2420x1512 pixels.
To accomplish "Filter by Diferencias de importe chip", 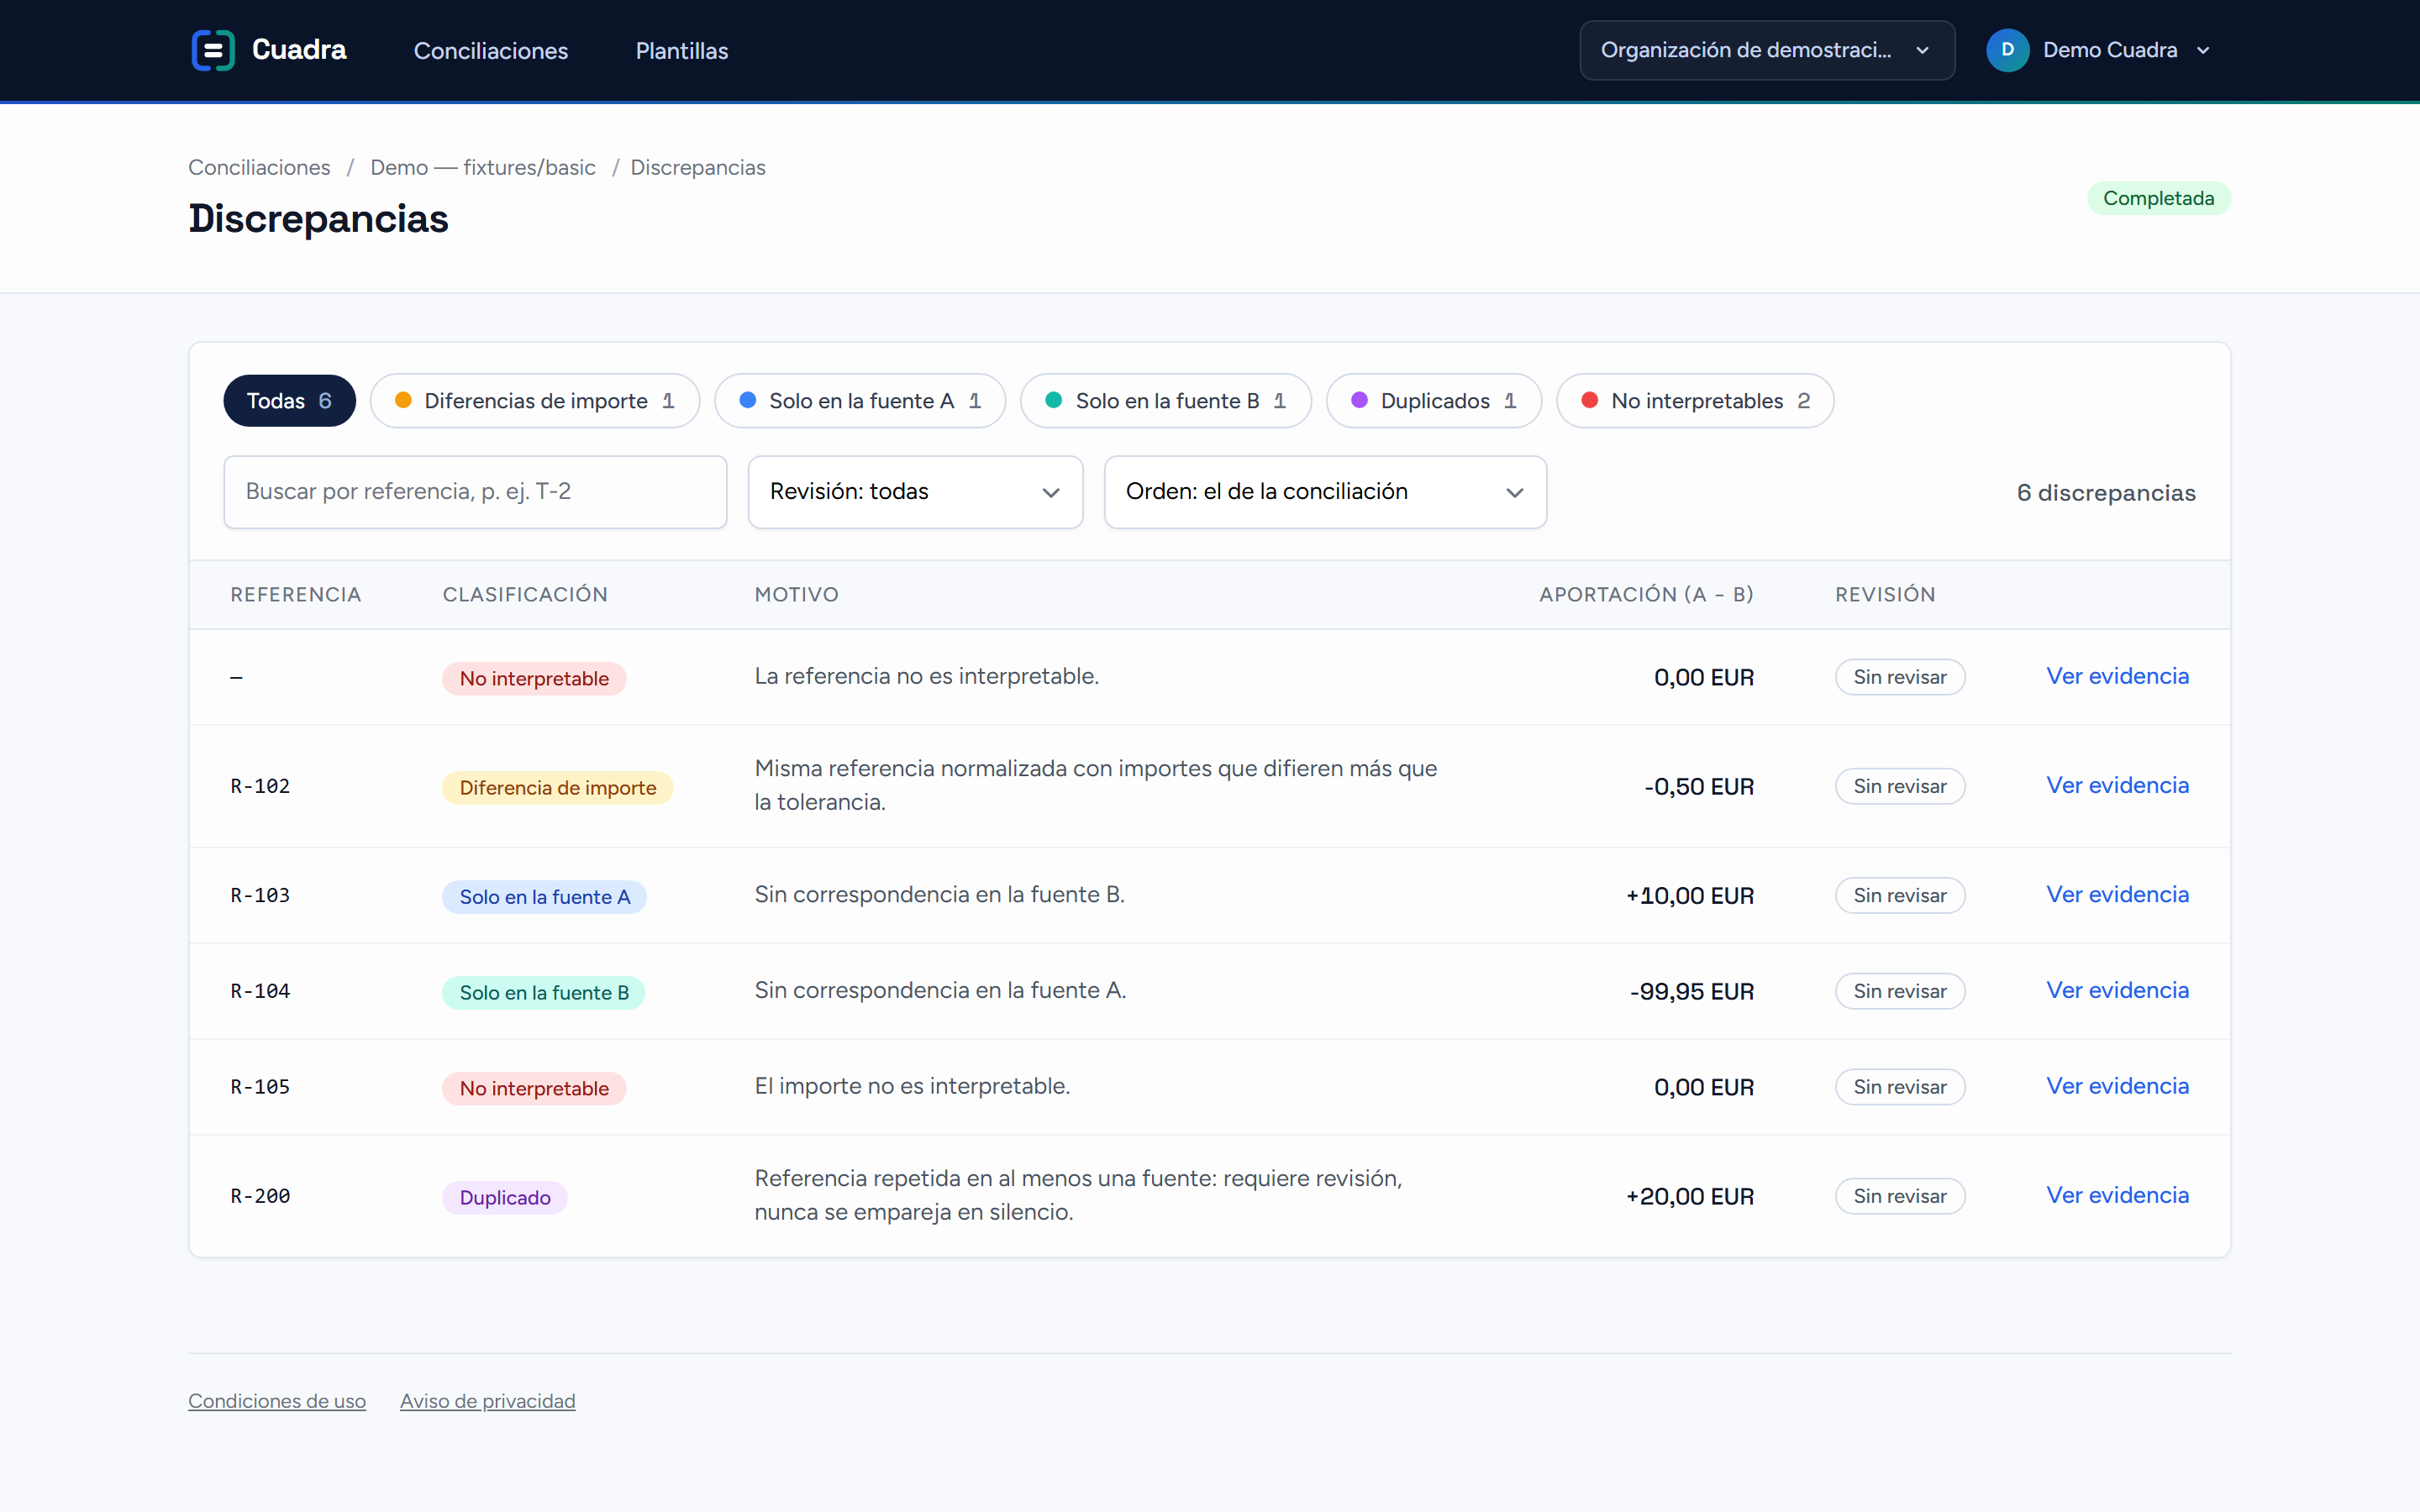I will tap(535, 401).
